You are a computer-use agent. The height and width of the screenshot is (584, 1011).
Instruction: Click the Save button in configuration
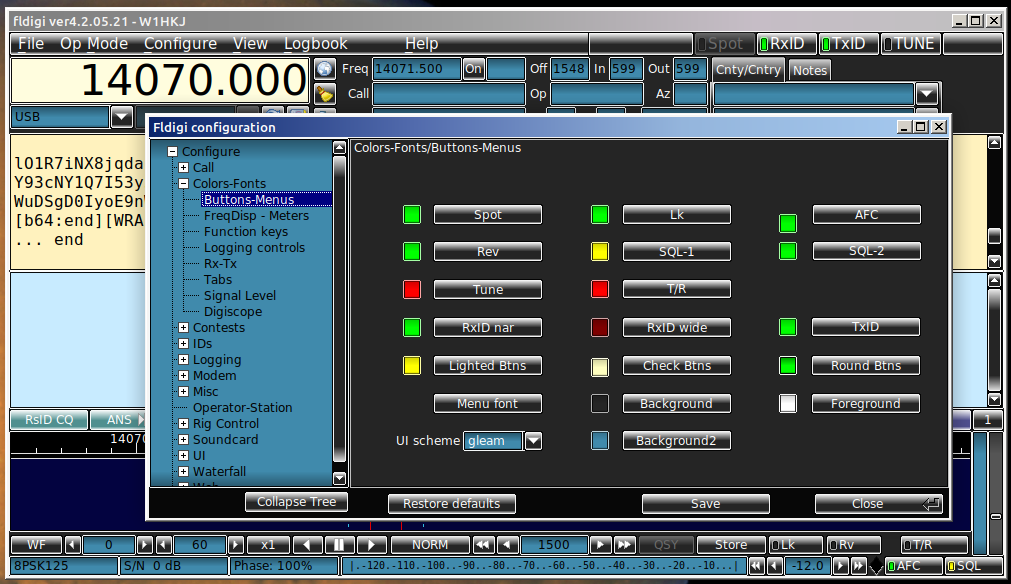point(705,503)
